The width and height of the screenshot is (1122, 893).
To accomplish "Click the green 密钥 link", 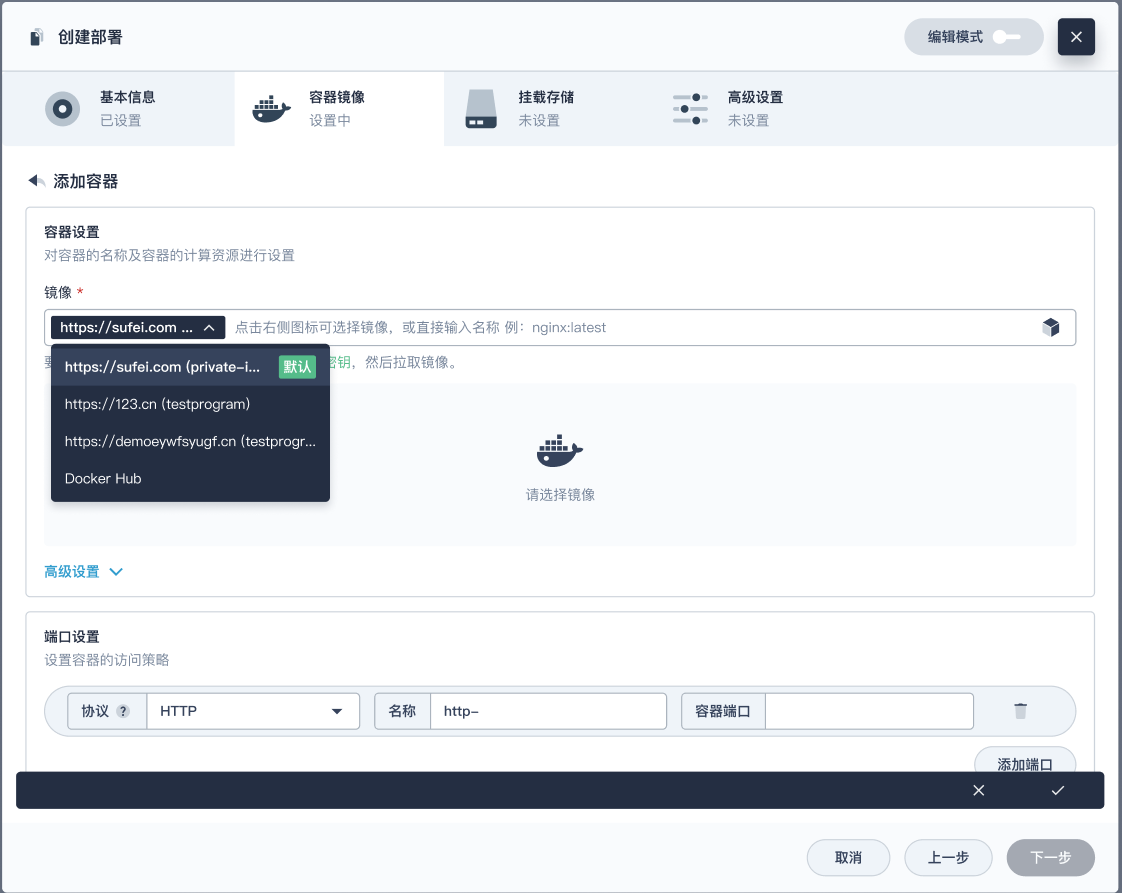I will pyautogui.click(x=340, y=362).
